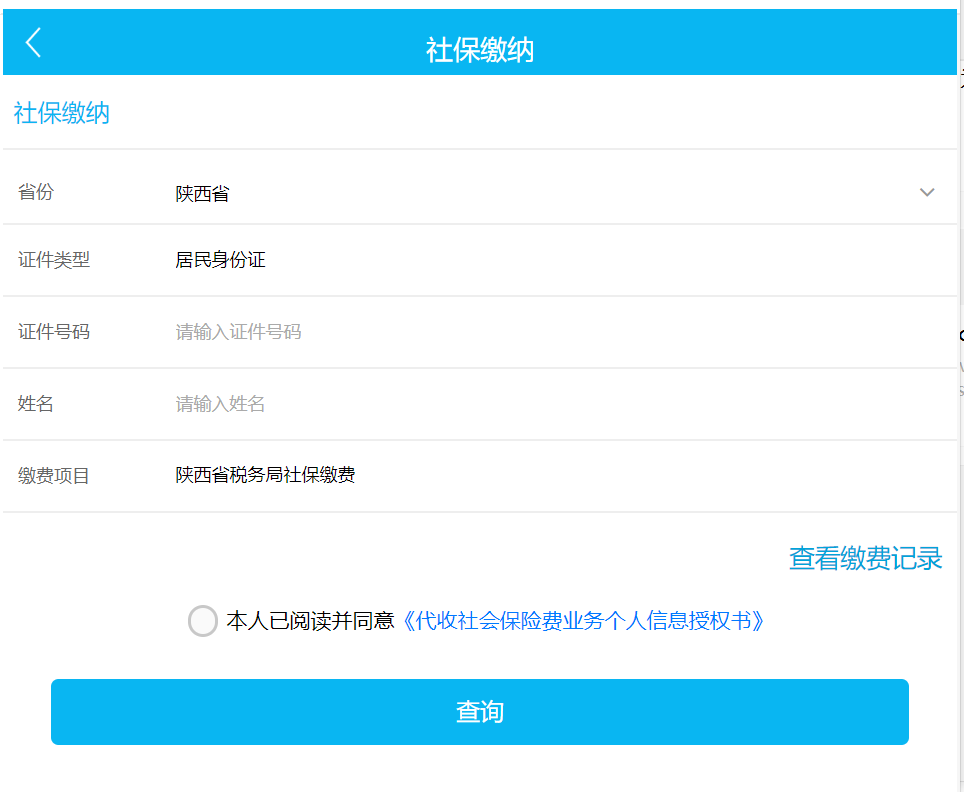
Task: Select the 陕西省 province value
Action: pyautogui.click(x=202, y=194)
